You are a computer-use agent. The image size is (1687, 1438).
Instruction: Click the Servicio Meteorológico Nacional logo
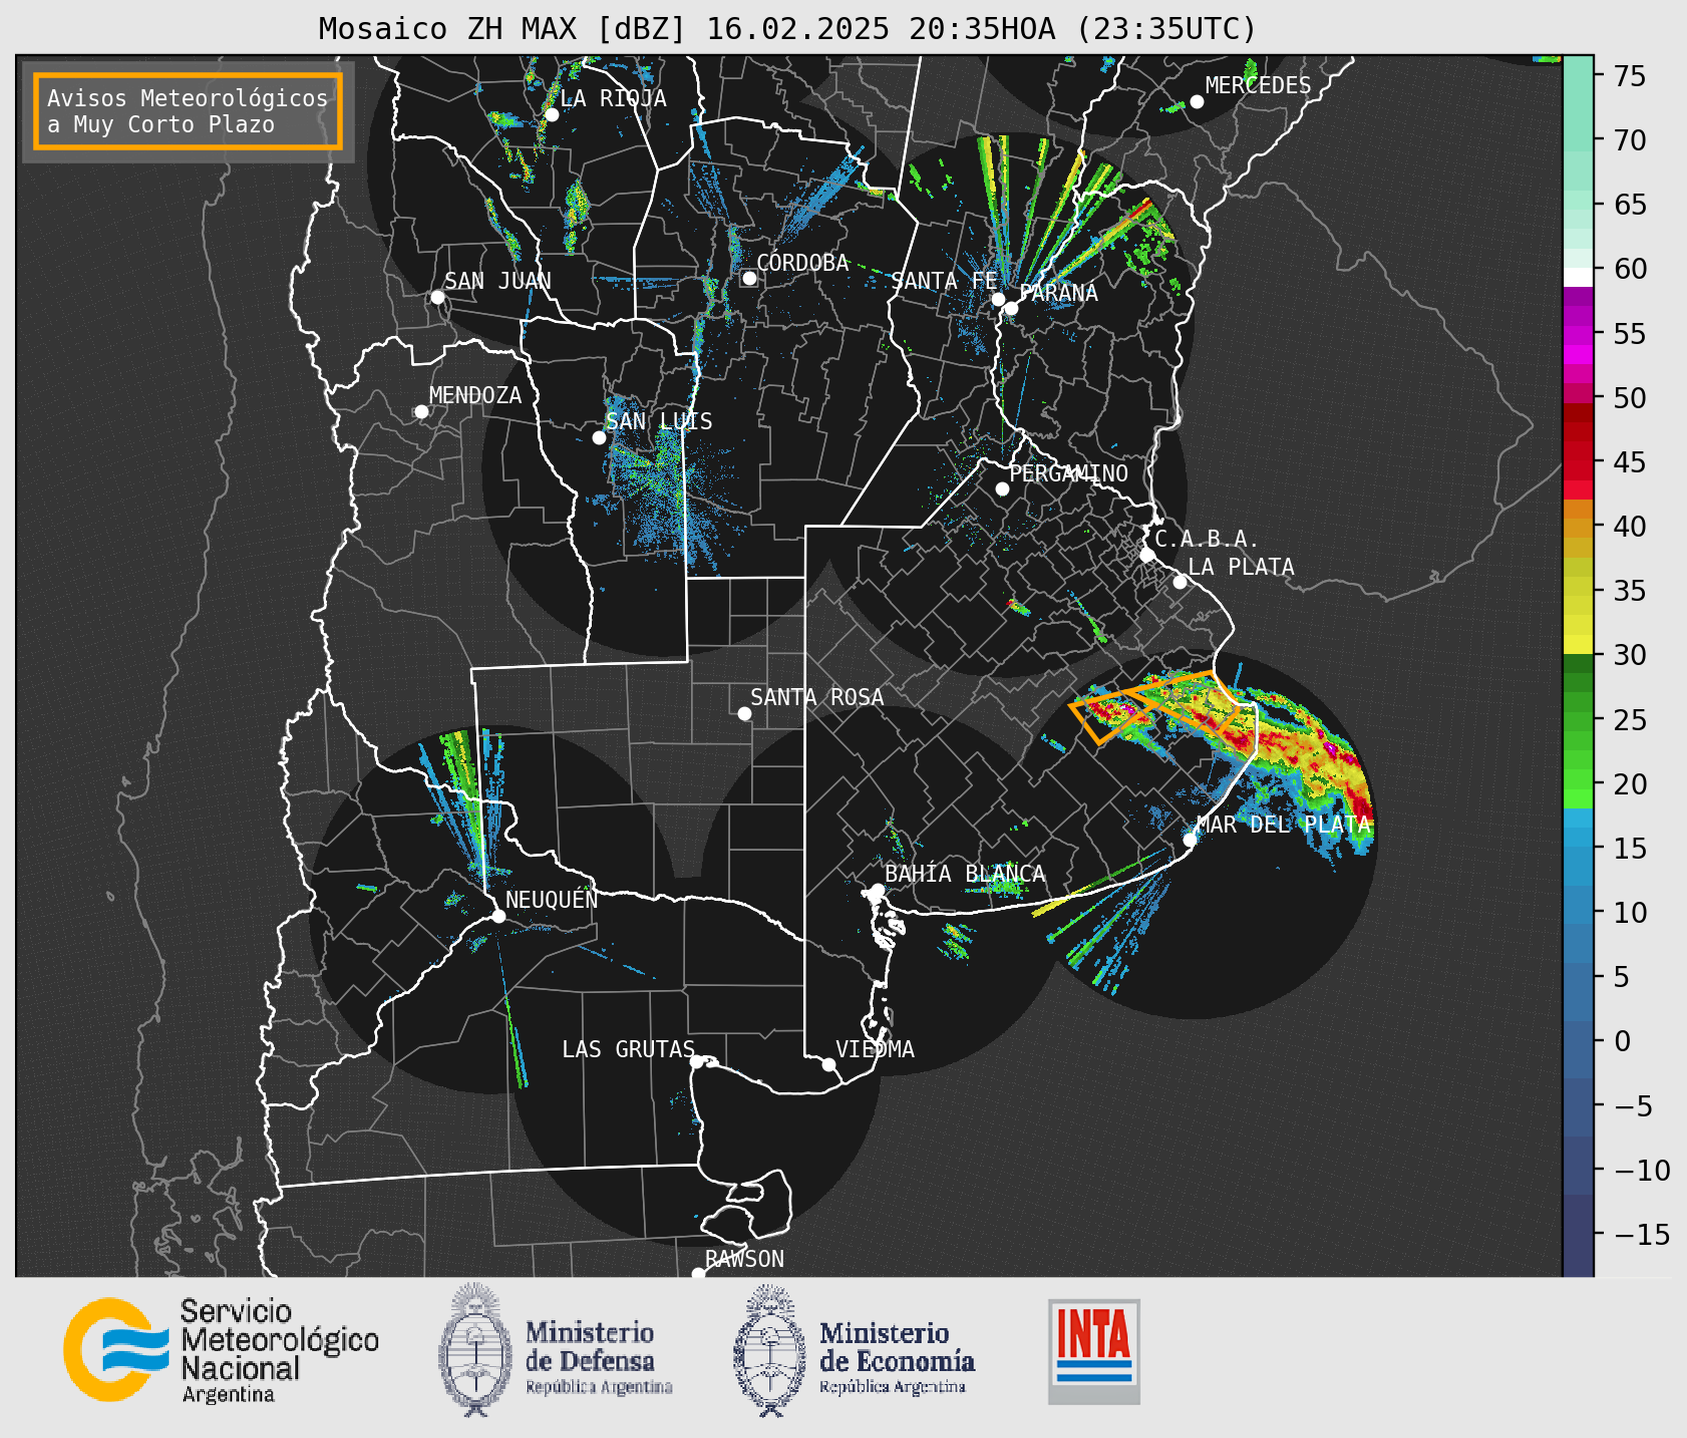tap(221, 1351)
